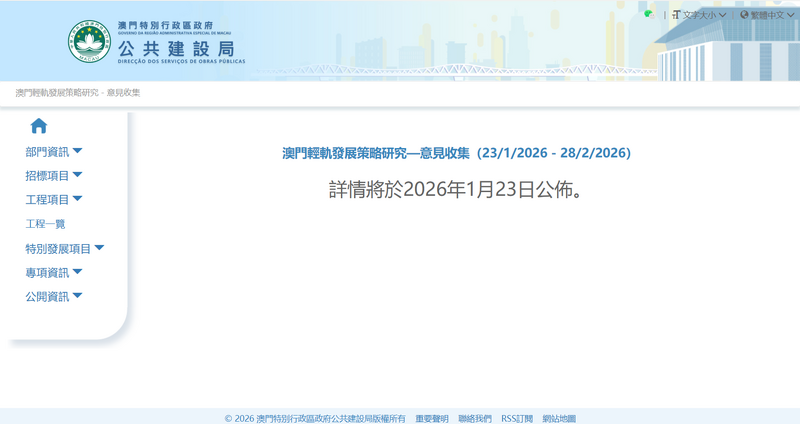Click the breadcrumb 澳門輕軌發展策略研究 - 意見收集
800x424 pixels.
(78, 92)
